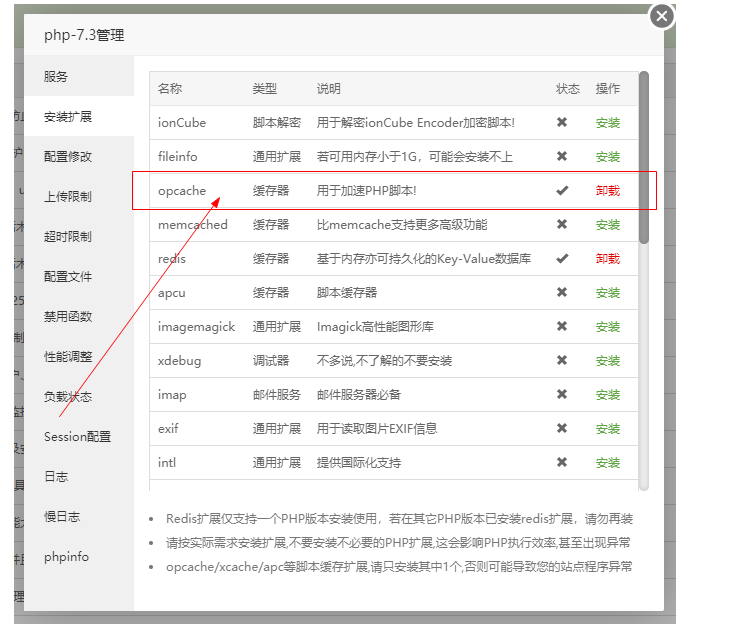Go to 上传限制 settings
The height and width of the screenshot is (643, 731).
pos(68,196)
